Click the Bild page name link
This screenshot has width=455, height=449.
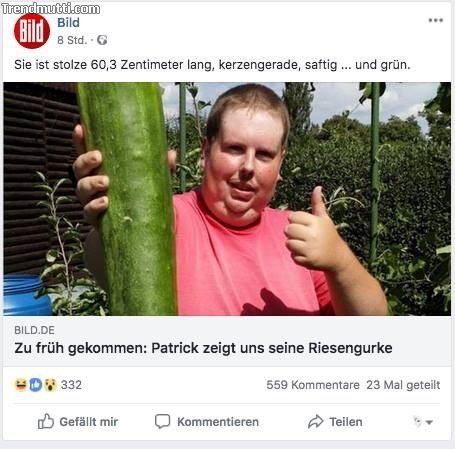[x=68, y=23]
